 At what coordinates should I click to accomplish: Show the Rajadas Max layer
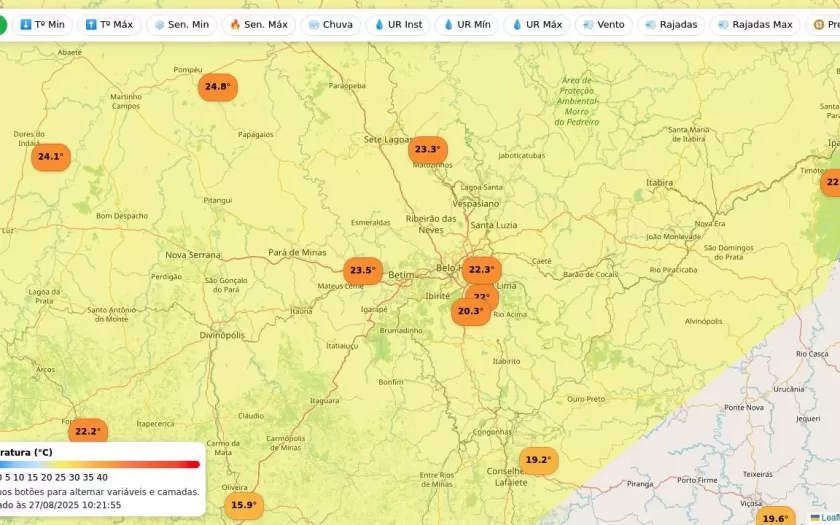(753, 24)
